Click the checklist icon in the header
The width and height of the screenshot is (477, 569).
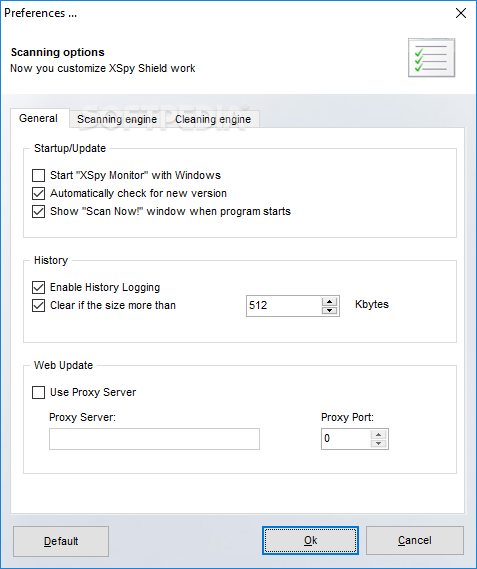click(x=431, y=58)
